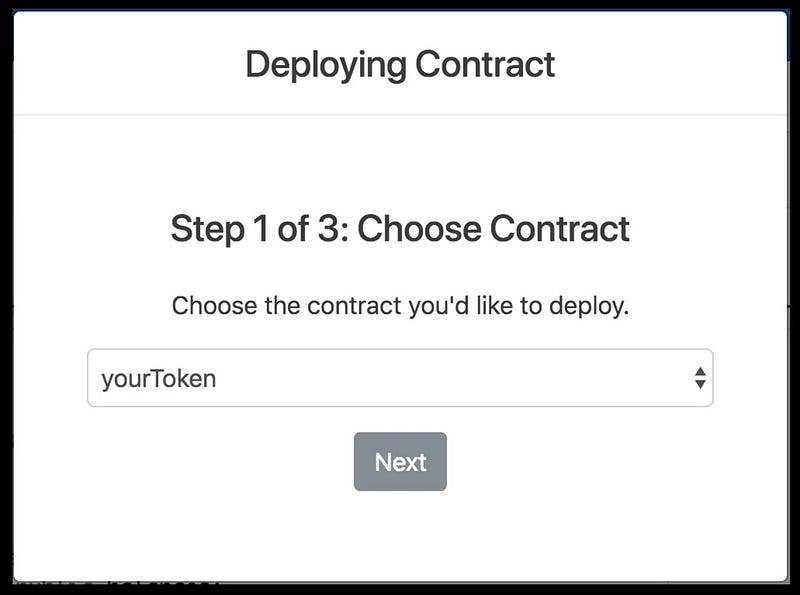Click the empty middle of the contract select box

(x=434, y=378)
